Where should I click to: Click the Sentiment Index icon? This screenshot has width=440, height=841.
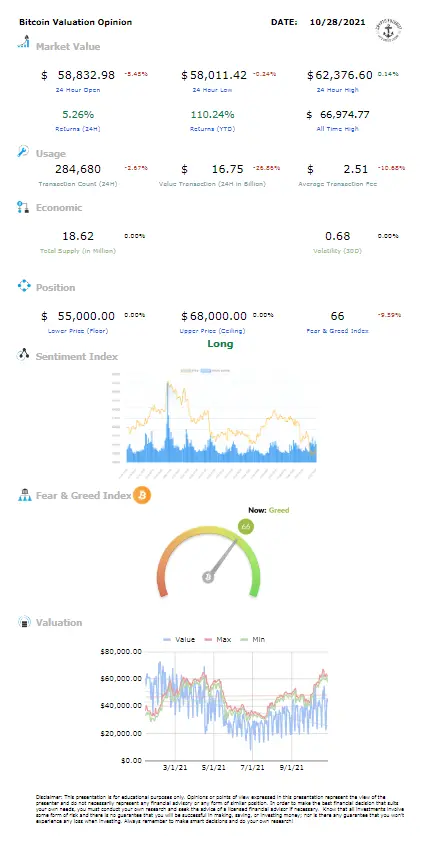point(23,355)
